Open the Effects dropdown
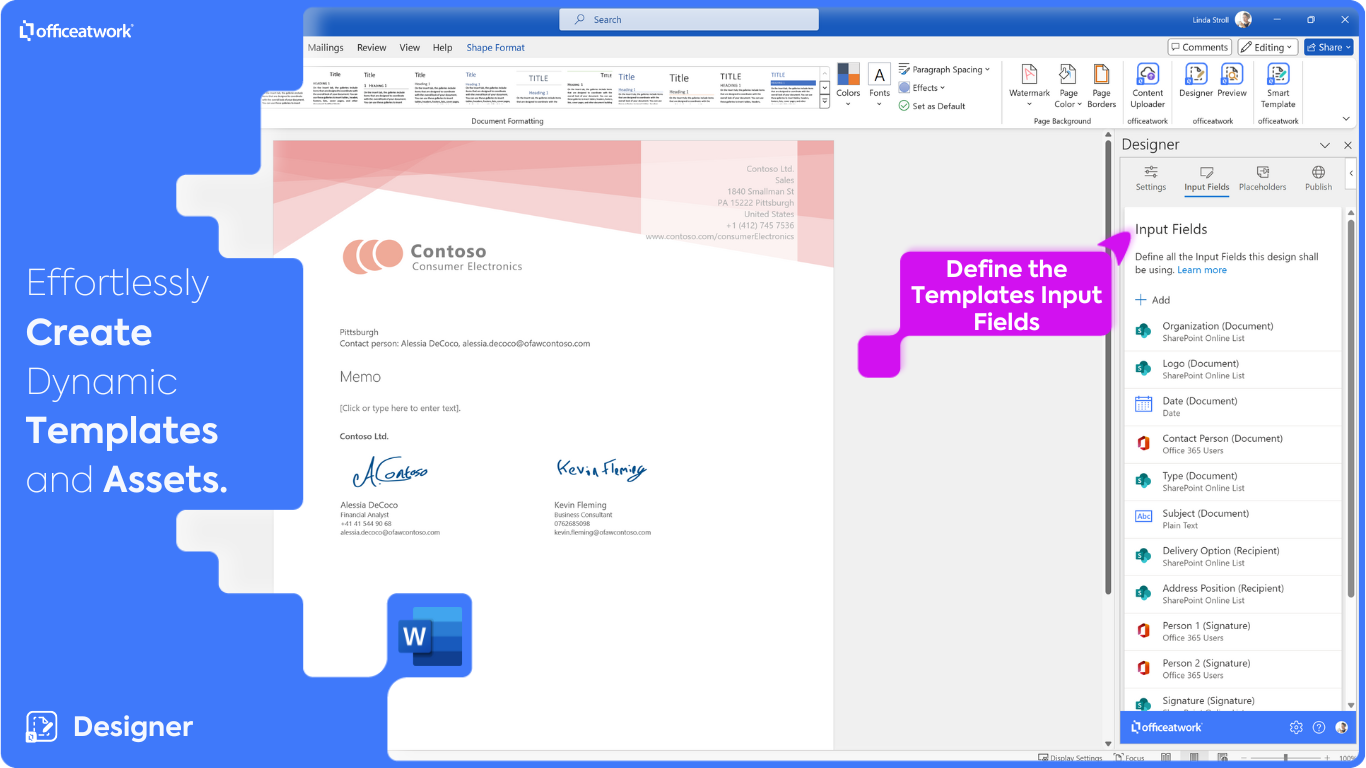1366x768 pixels. (921, 88)
